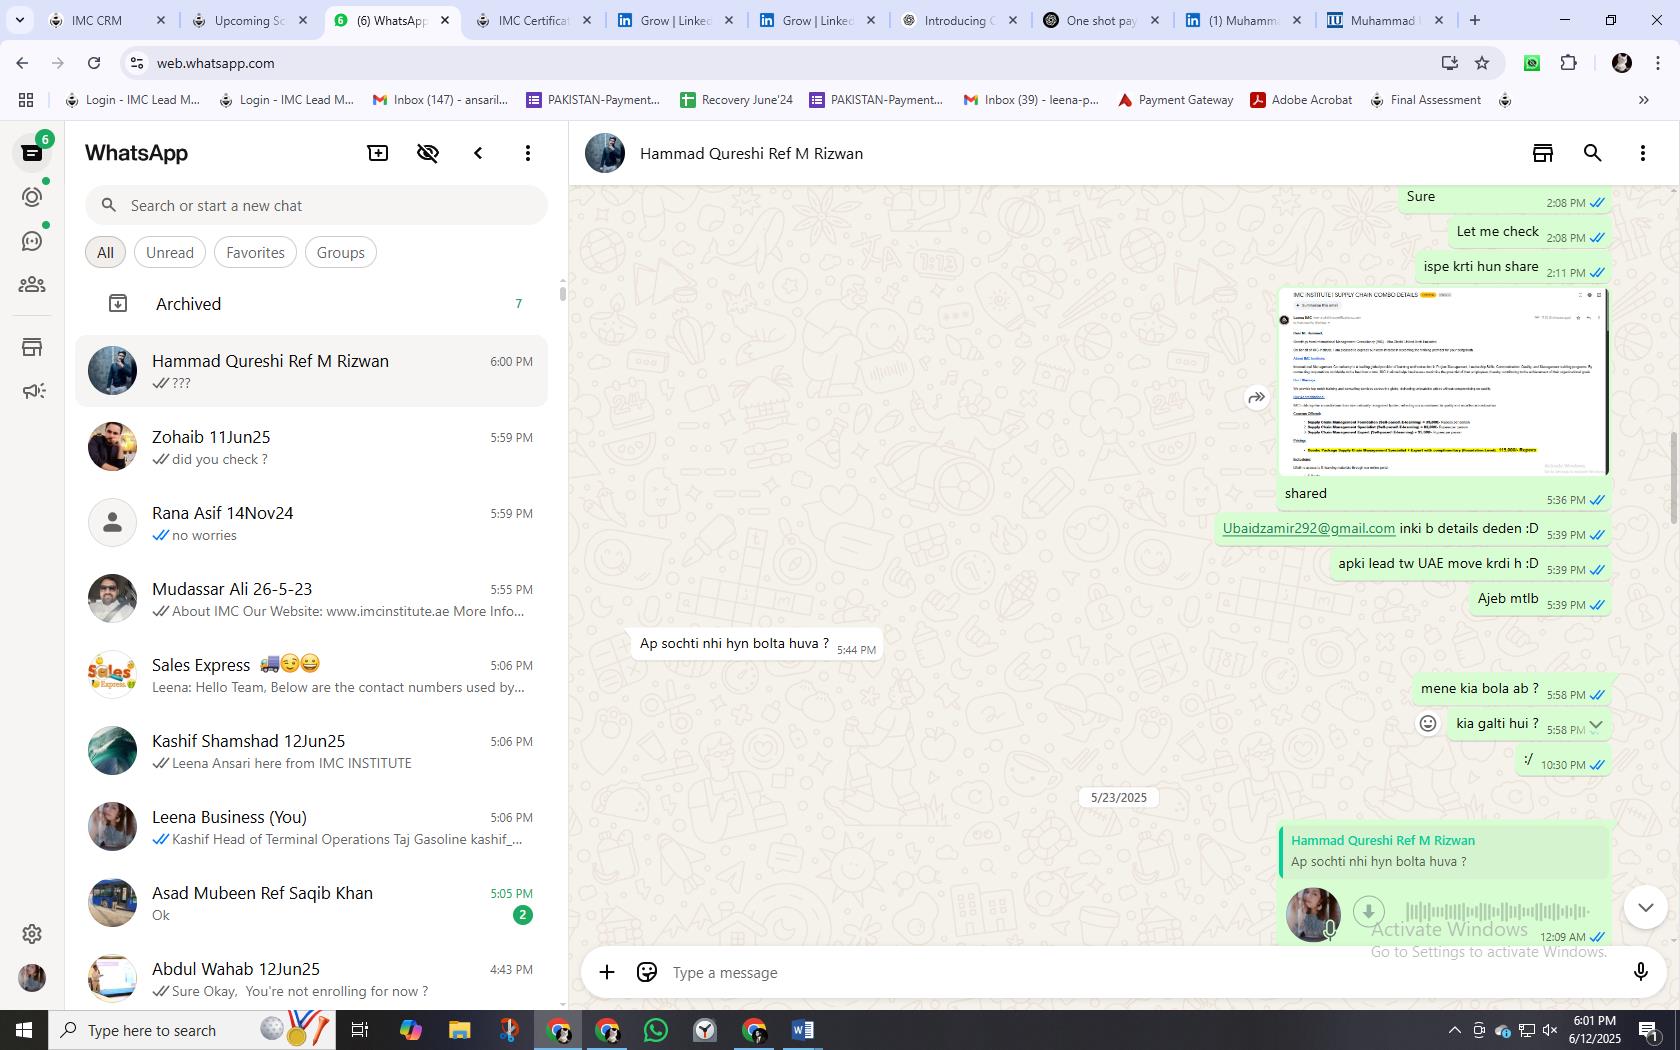1680x1050 pixels.
Task: Select the Groups chat filter
Action: (x=341, y=253)
